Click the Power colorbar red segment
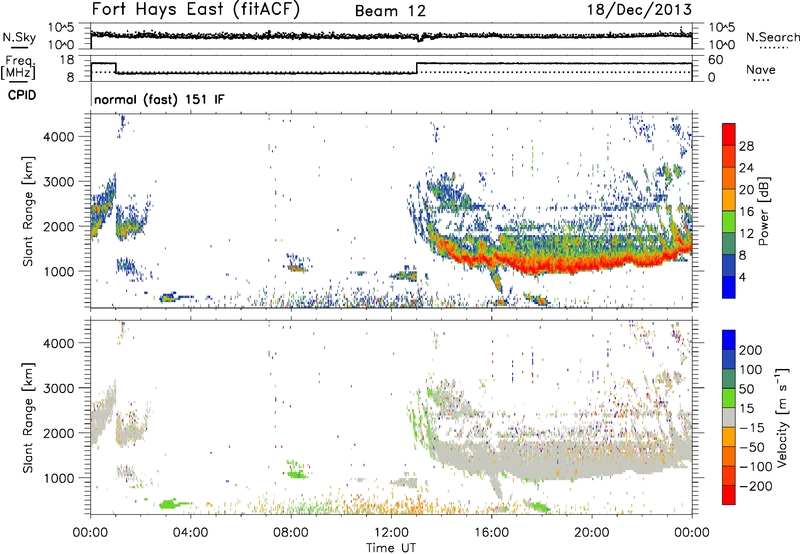This screenshot has height=554, width=800. (729, 134)
